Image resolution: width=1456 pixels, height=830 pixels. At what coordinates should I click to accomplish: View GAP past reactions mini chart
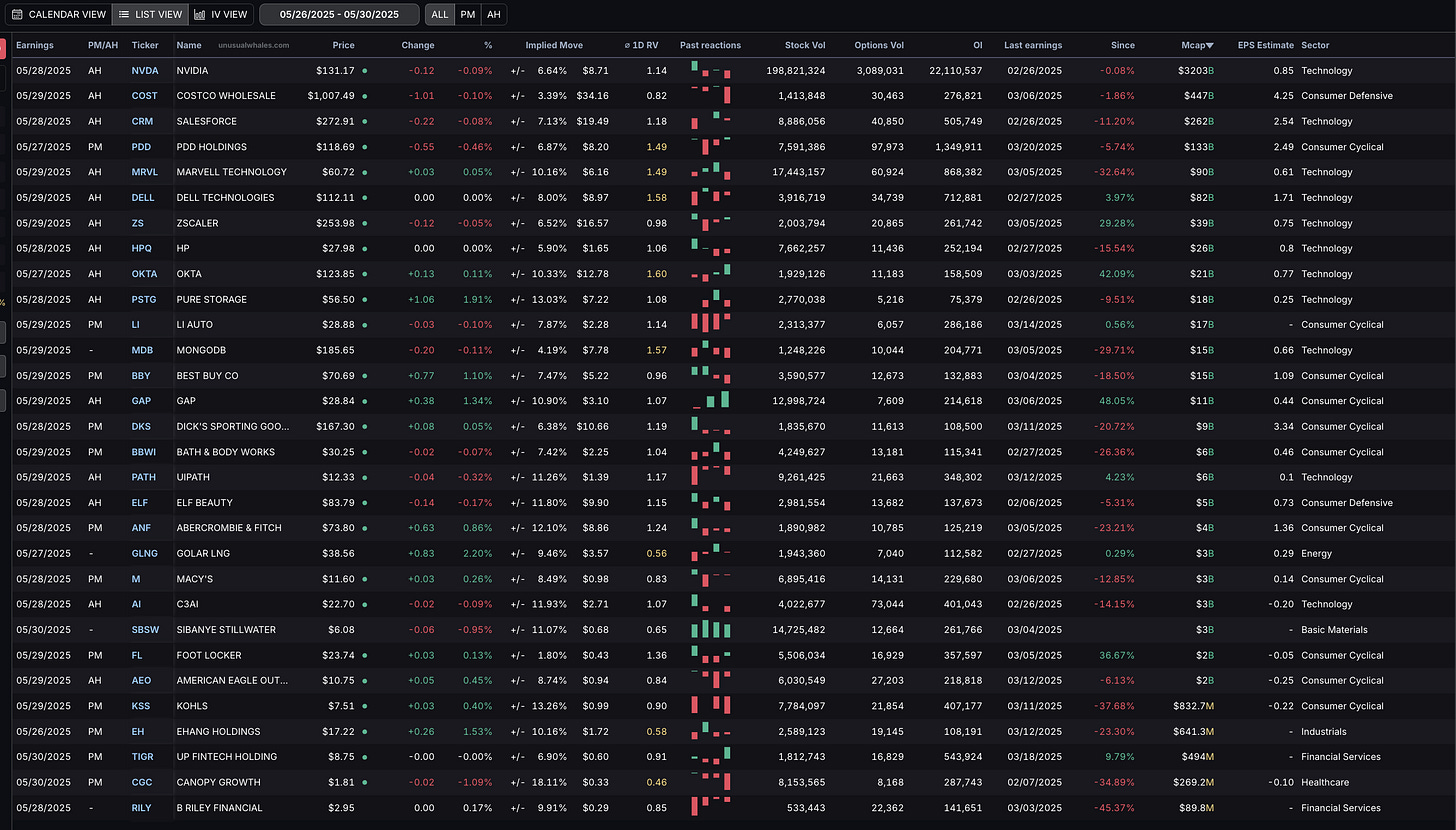711,401
